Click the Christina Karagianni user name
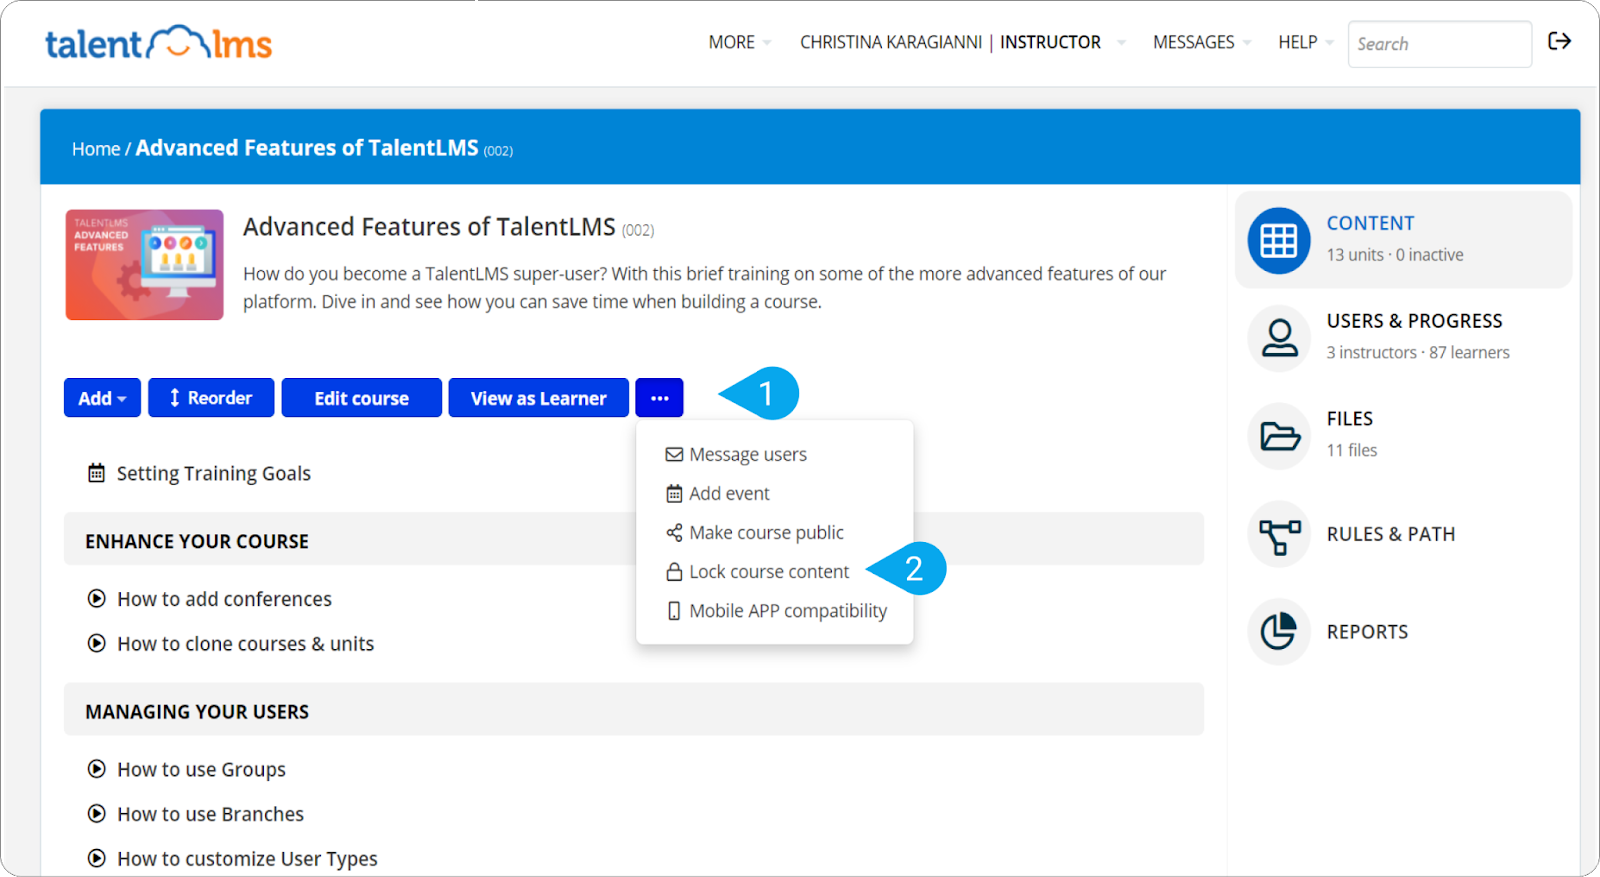 click(890, 42)
